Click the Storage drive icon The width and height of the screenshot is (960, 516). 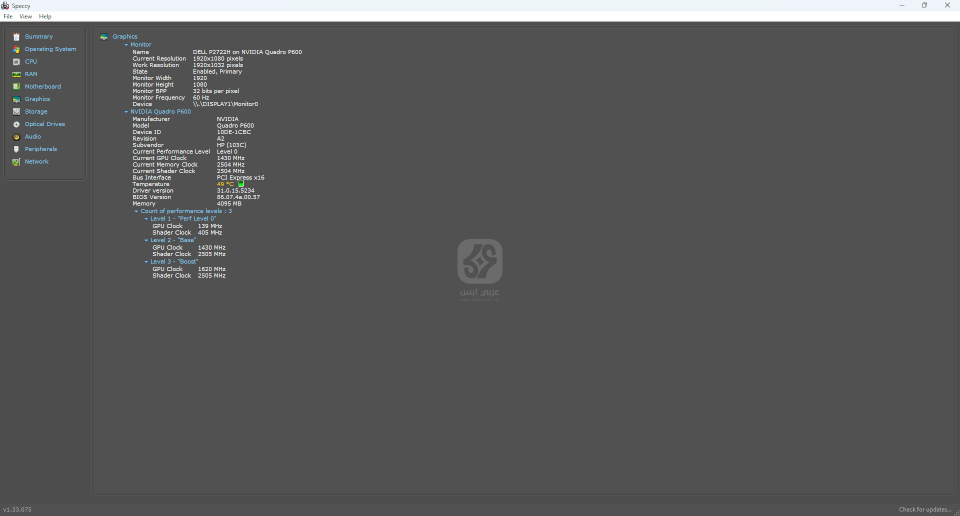tap(16, 112)
